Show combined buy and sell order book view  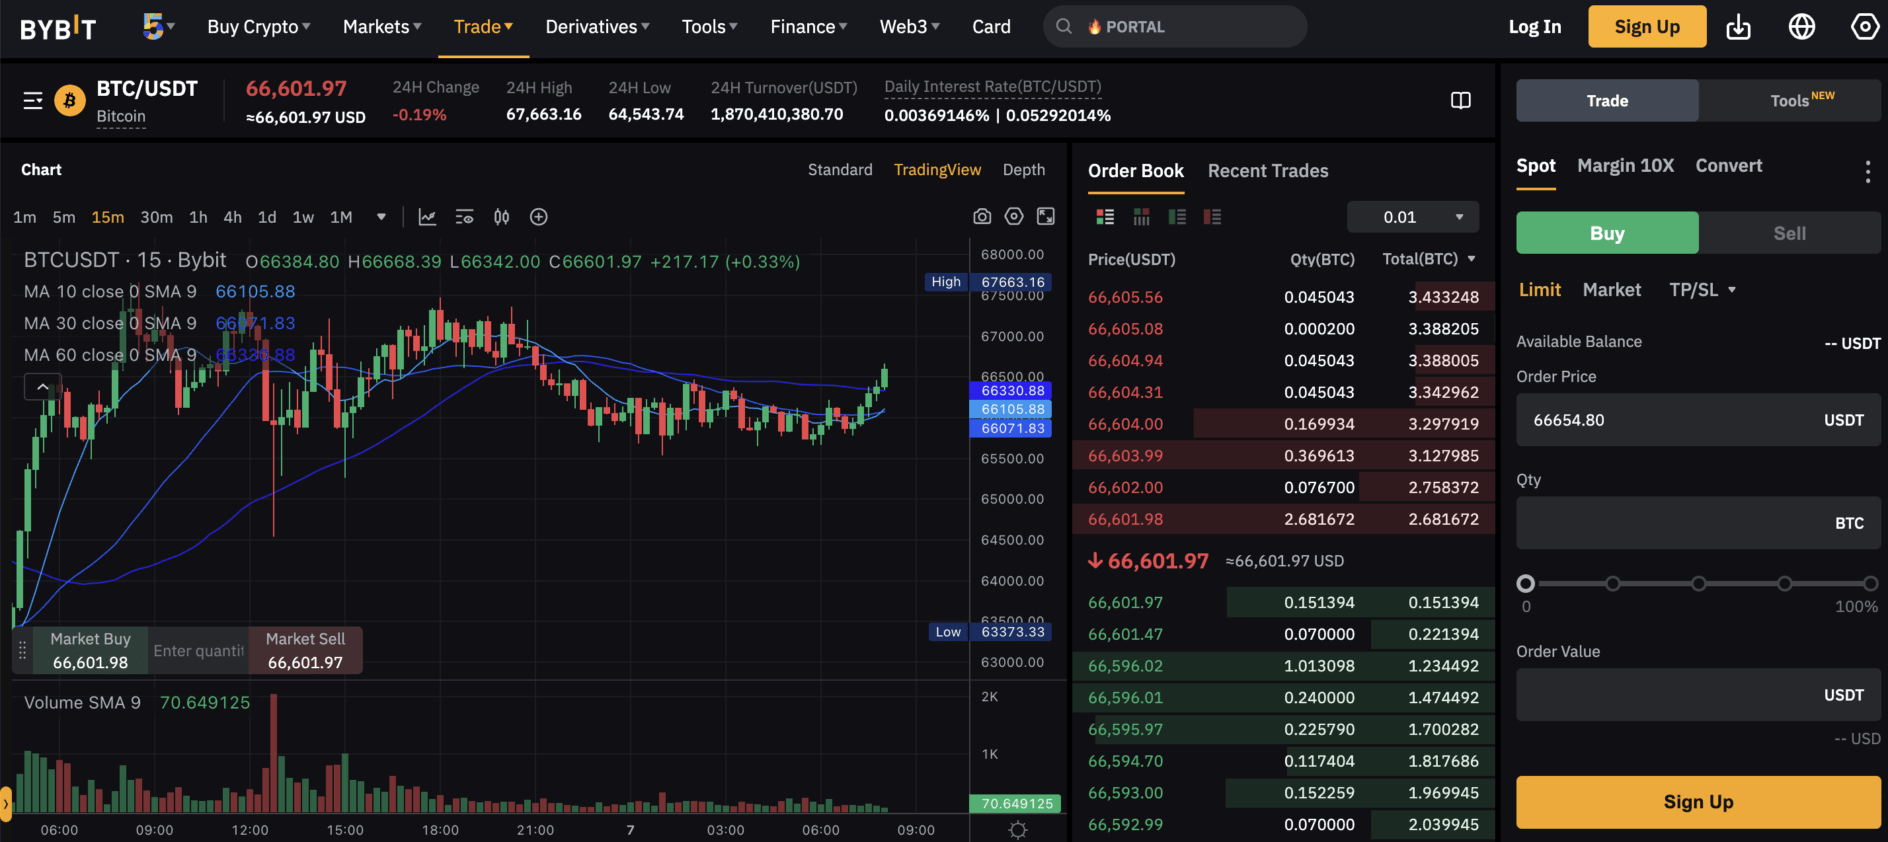point(1105,217)
